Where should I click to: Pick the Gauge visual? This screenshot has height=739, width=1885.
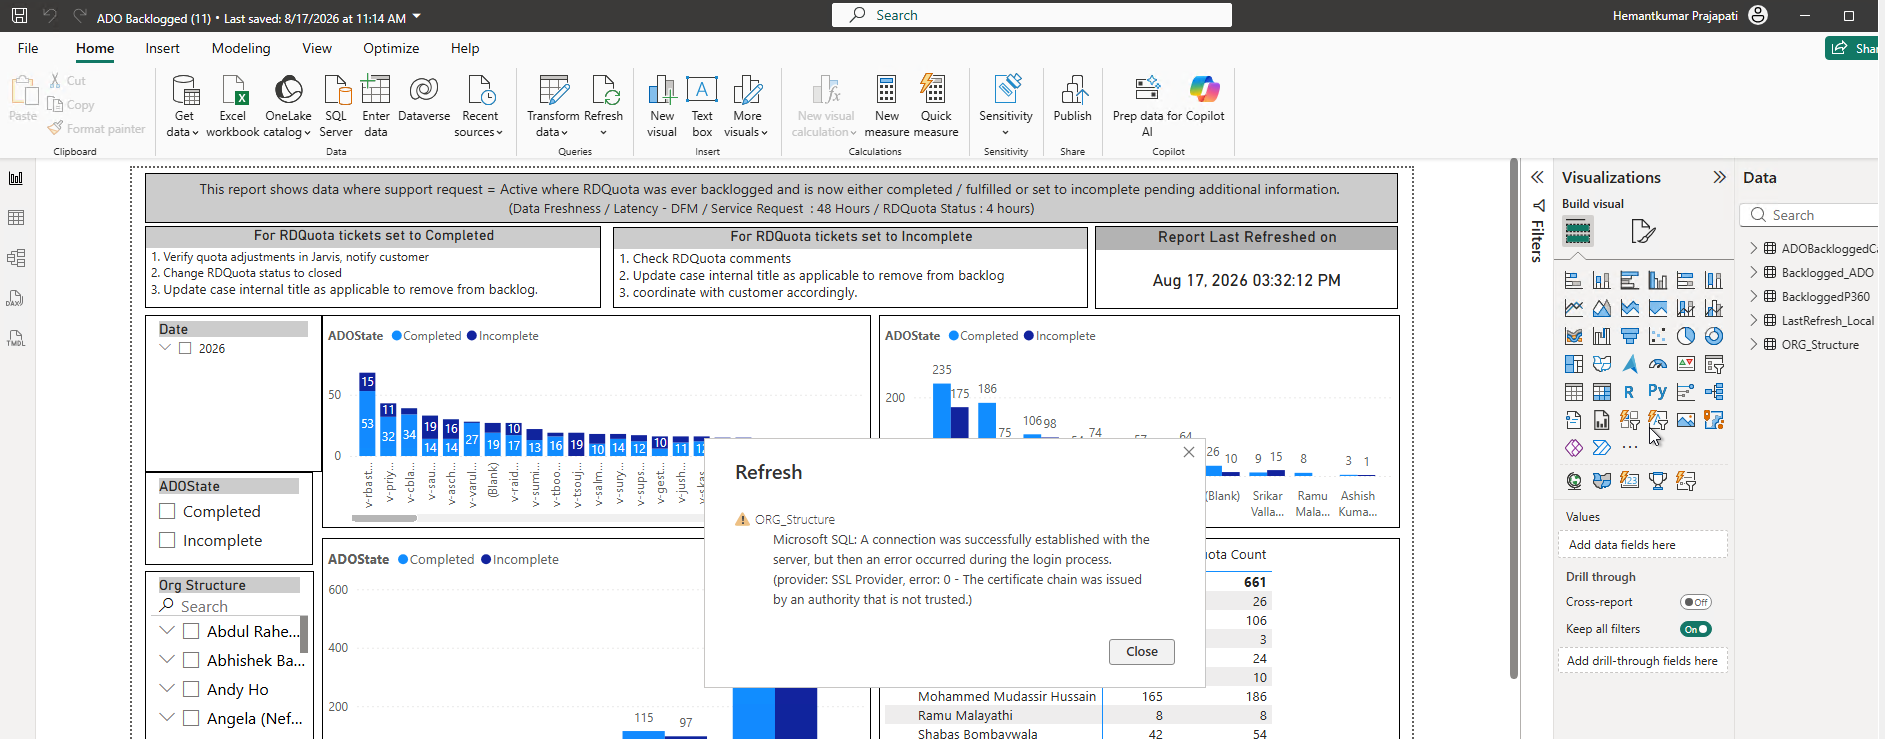[x=1658, y=364]
